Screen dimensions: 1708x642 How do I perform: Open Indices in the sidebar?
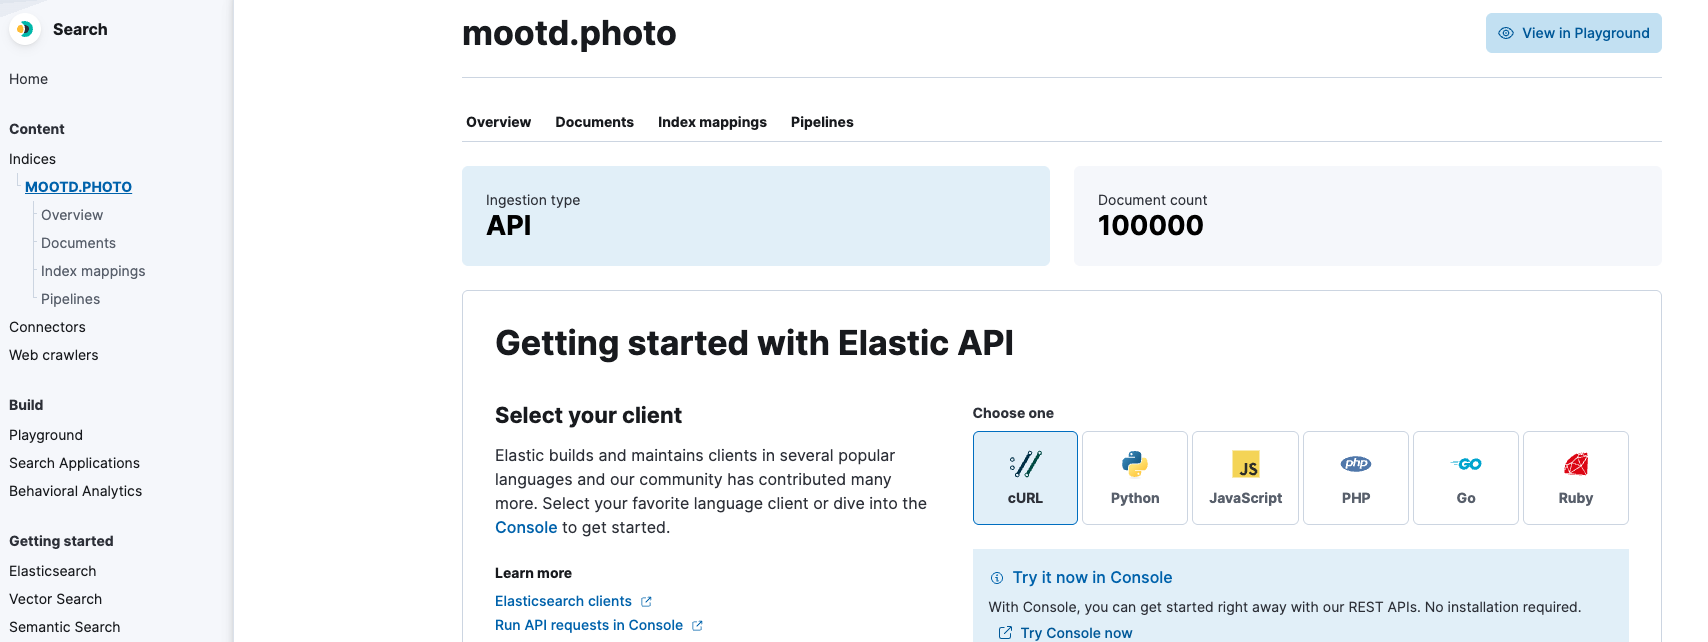(32, 159)
